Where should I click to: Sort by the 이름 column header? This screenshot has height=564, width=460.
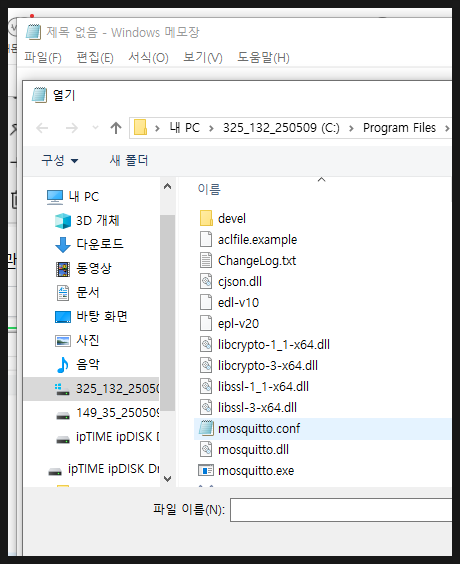(209, 189)
